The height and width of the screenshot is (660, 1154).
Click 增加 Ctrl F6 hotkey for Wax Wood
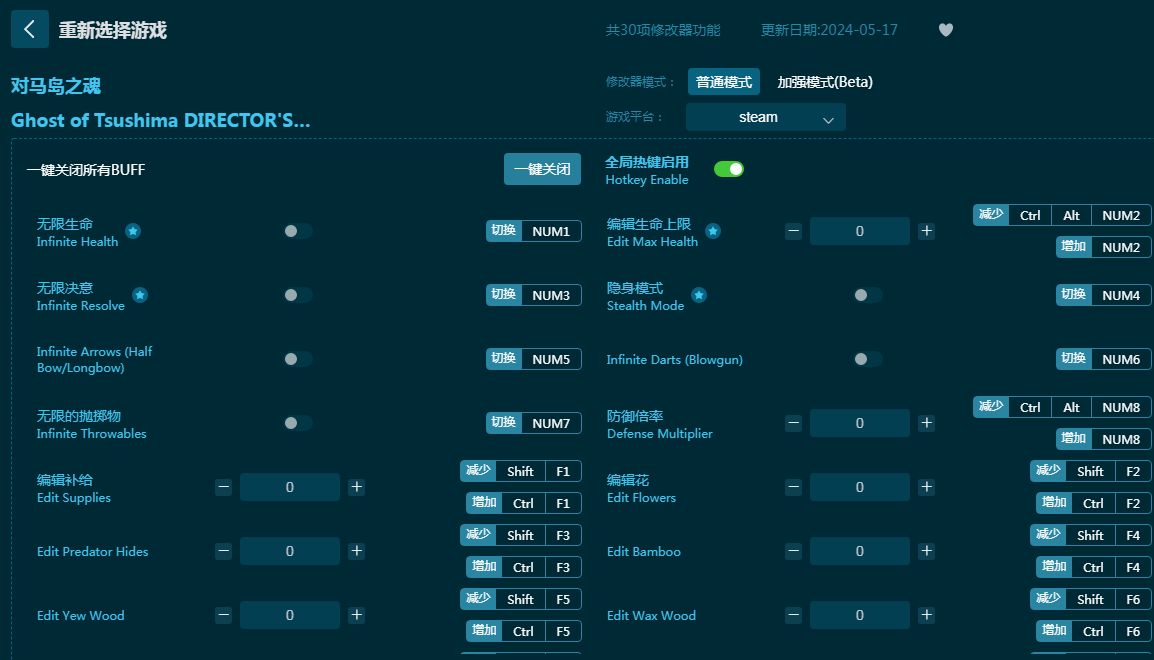1094,631
